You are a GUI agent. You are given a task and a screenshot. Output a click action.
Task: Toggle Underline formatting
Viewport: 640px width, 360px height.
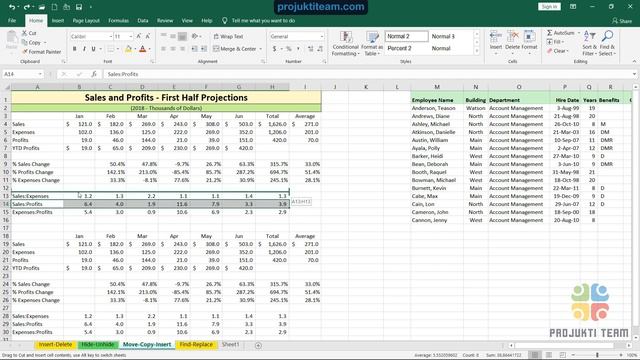tap(93, 49)
